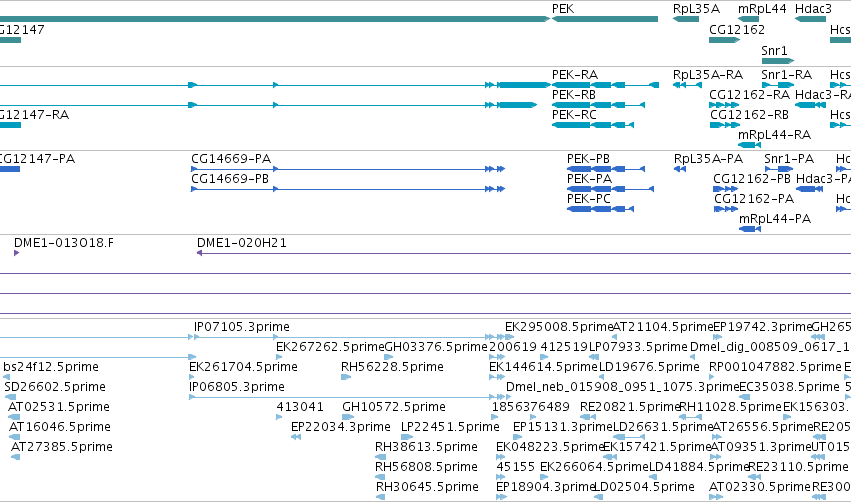Open the RpL35A-RA transcript label

point(708,74)
